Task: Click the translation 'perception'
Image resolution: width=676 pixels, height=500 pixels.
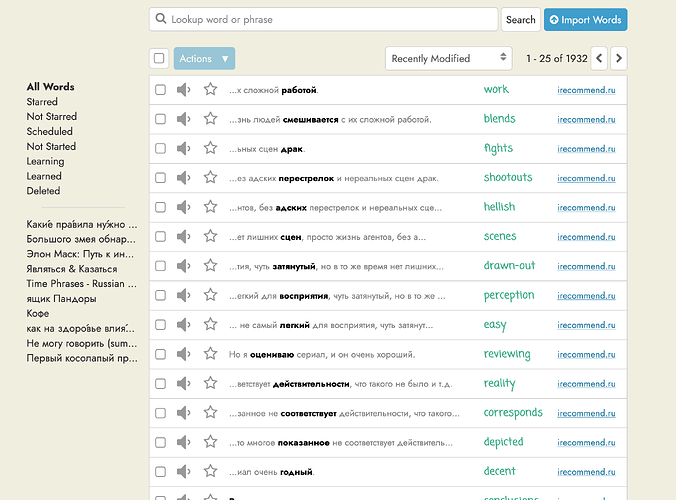Action: click(x=509, y=296)
